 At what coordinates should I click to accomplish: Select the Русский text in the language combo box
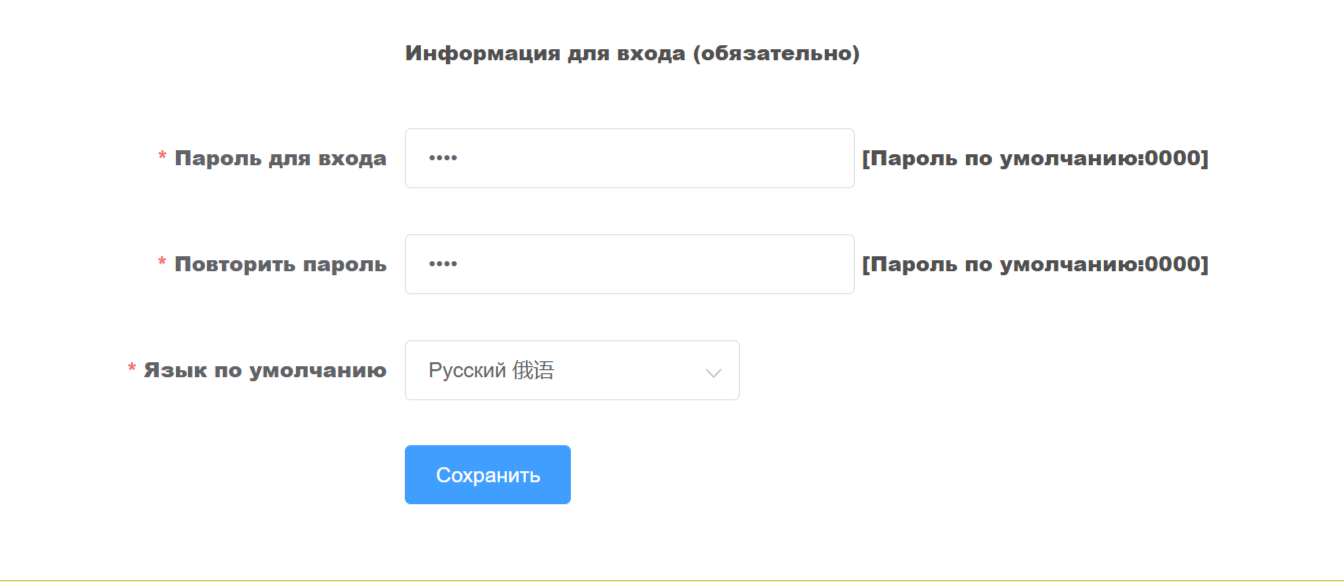coord(467,371)
